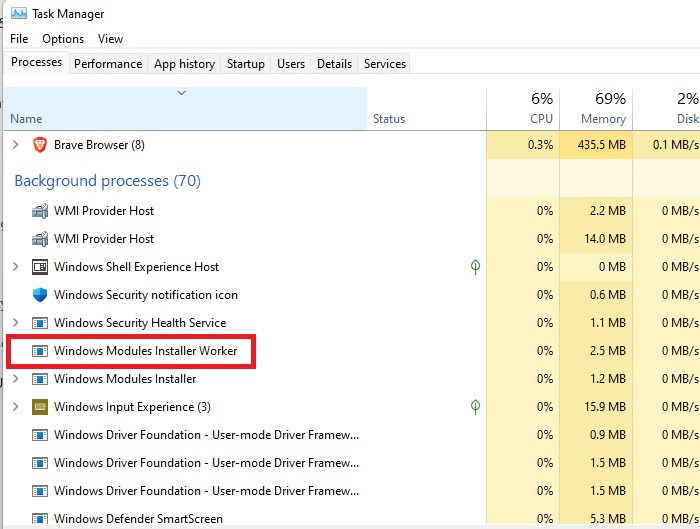Select the Windows Modules Installer Worker process
Viewport: 700px width, 529px height.
tap(146, 351)
